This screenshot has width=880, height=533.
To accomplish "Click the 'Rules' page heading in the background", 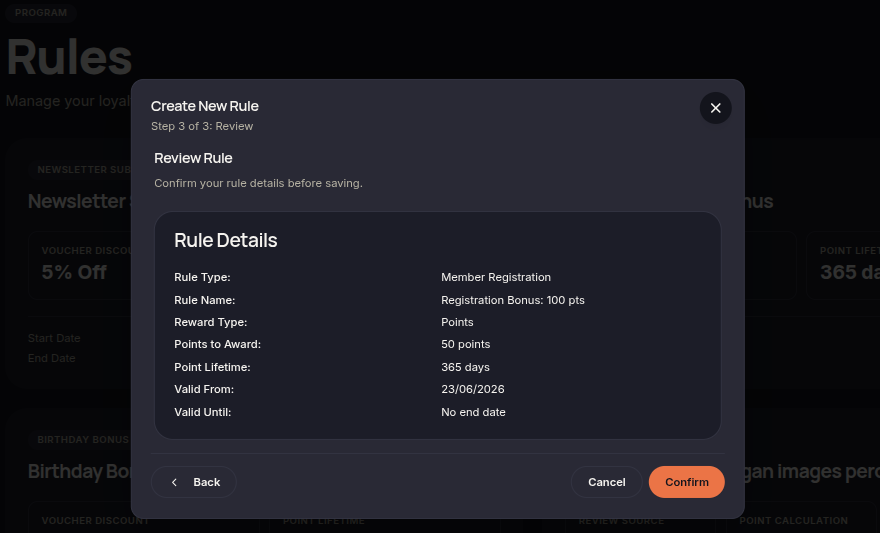I will tap(69, 57).
